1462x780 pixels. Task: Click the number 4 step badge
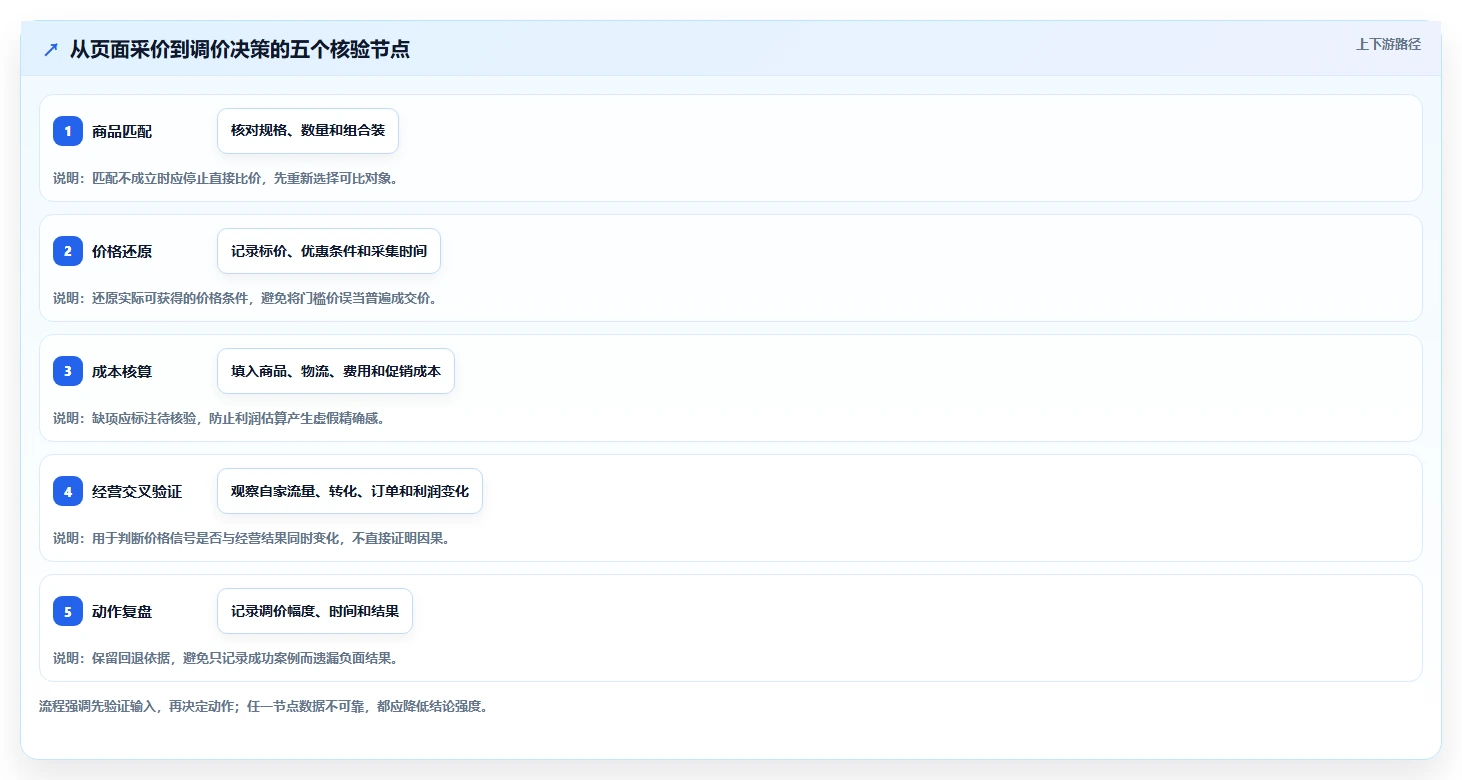point(68,491)
